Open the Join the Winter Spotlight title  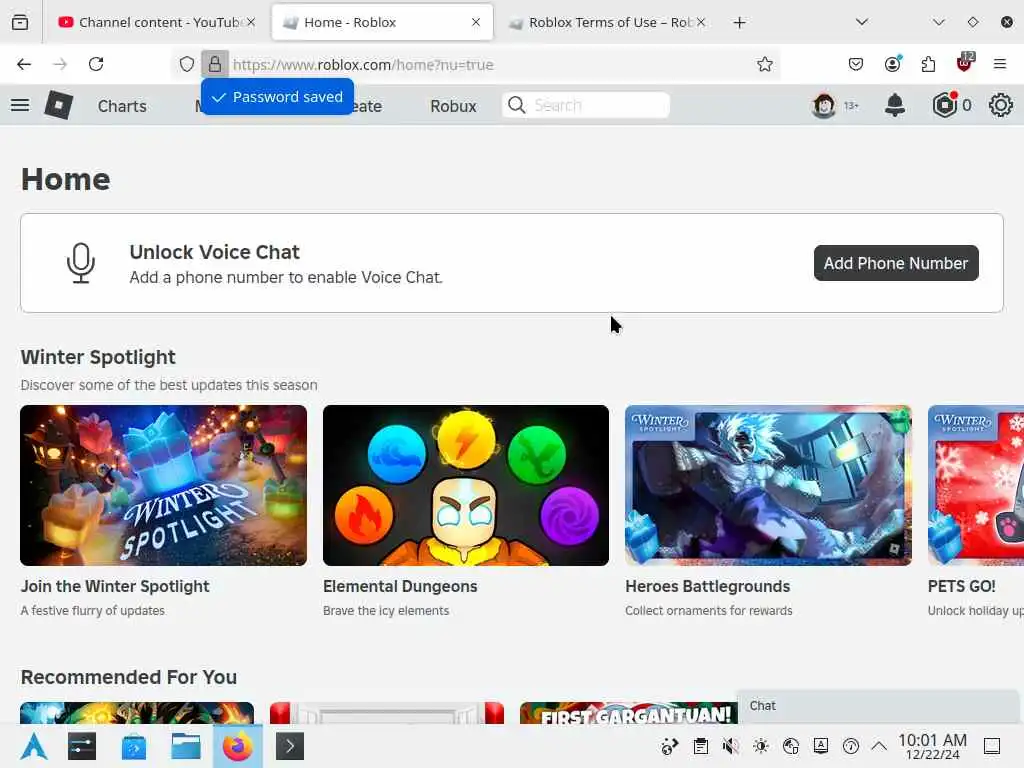tap(115, 586)
